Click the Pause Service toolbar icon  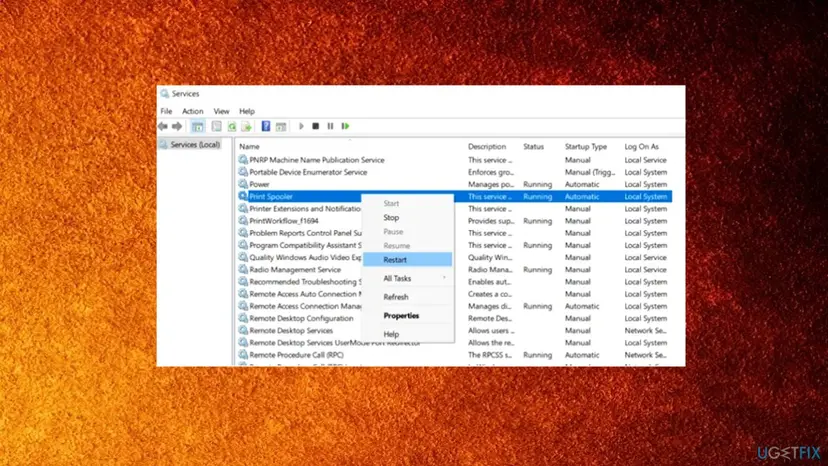330,126
